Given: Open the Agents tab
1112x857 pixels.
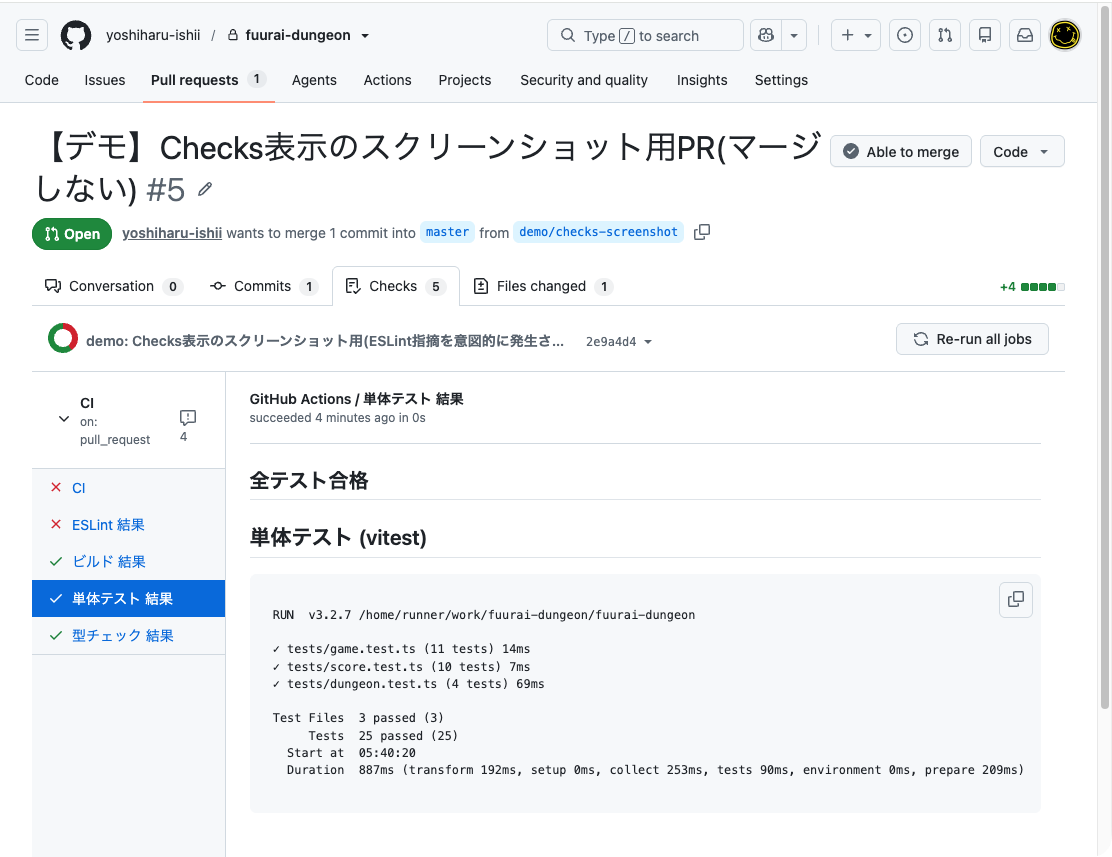Looking at the screenshot, I should 314,80.
